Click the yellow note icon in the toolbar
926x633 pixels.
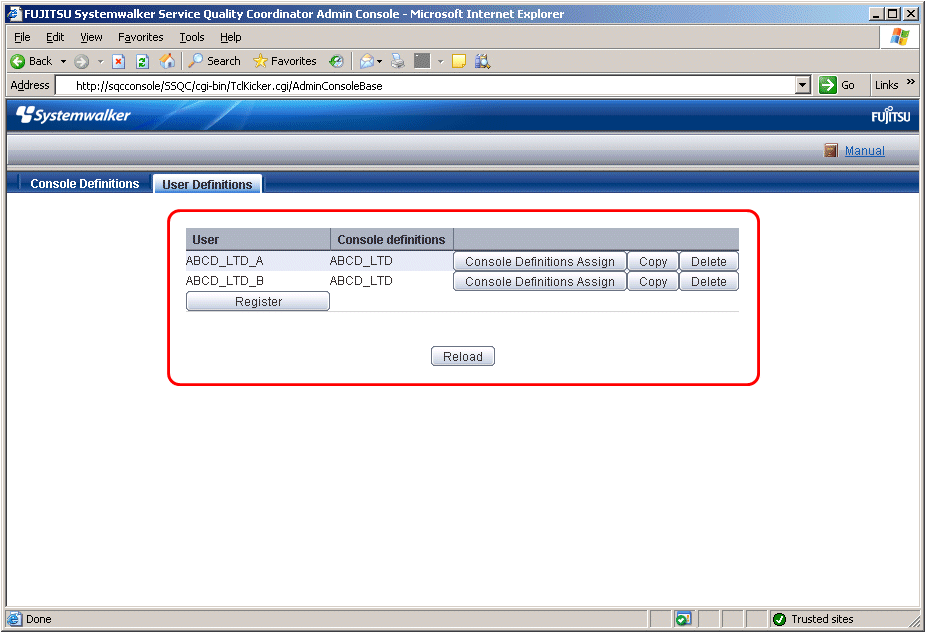coord(459,61)
